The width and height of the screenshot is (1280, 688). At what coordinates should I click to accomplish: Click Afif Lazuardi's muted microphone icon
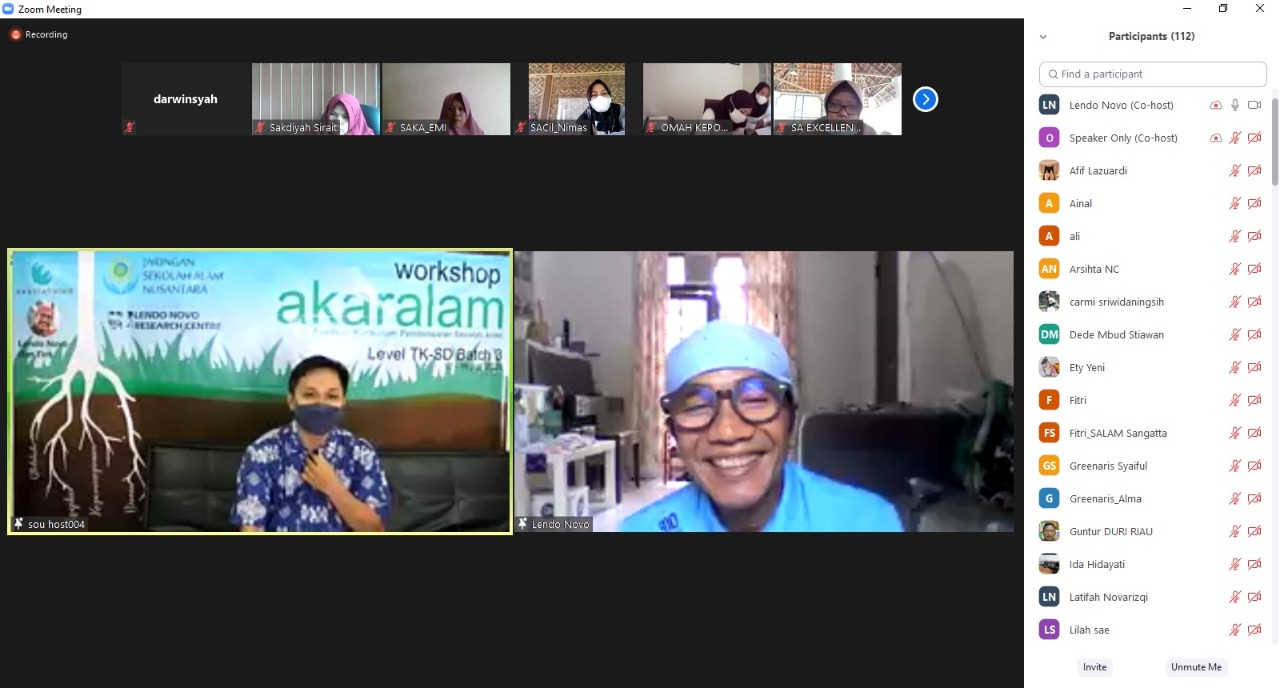1235,171
